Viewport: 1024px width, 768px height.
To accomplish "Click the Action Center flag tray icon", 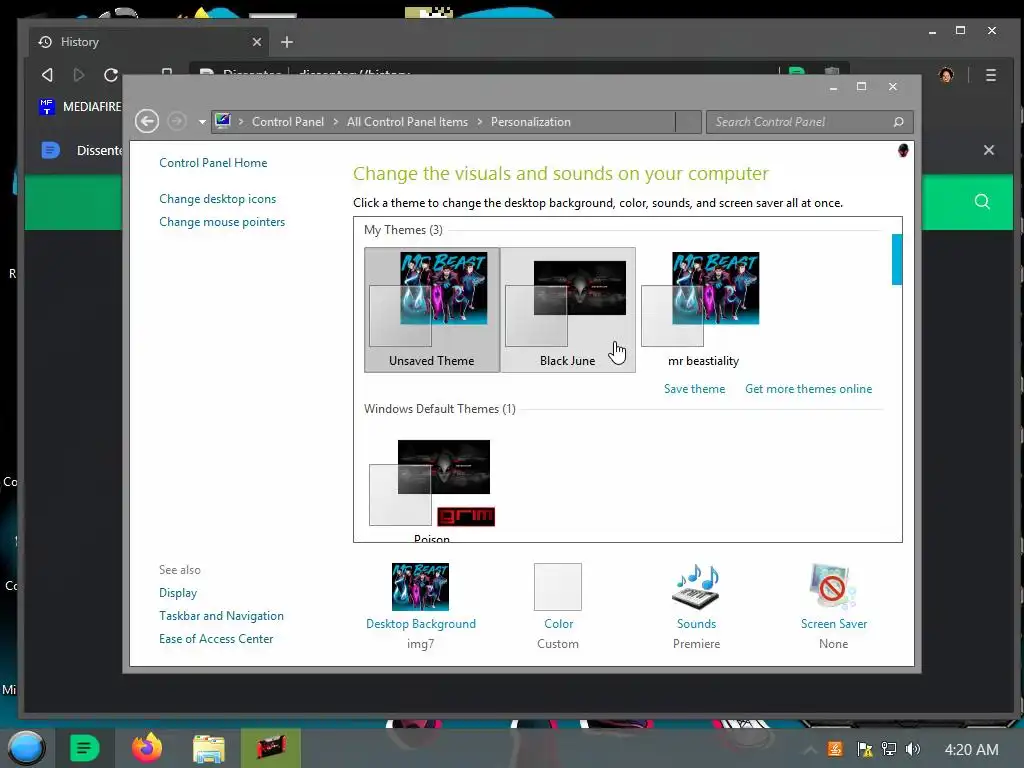I will coord(865,749).
